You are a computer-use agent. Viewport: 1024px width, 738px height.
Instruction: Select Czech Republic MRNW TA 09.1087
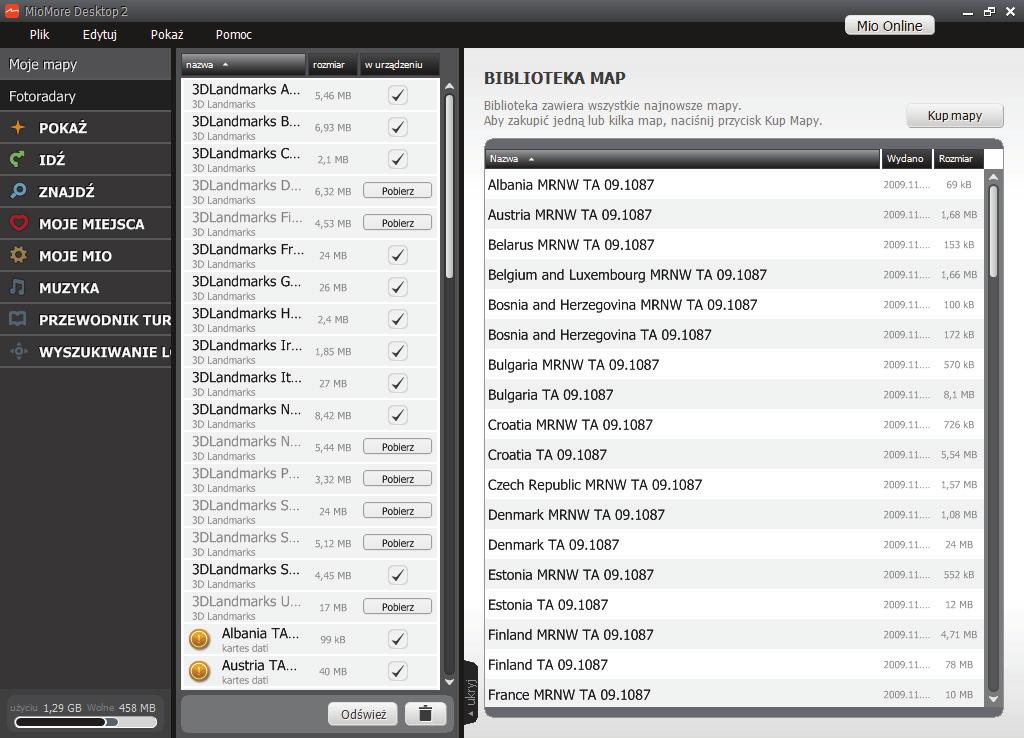point(734,485)
